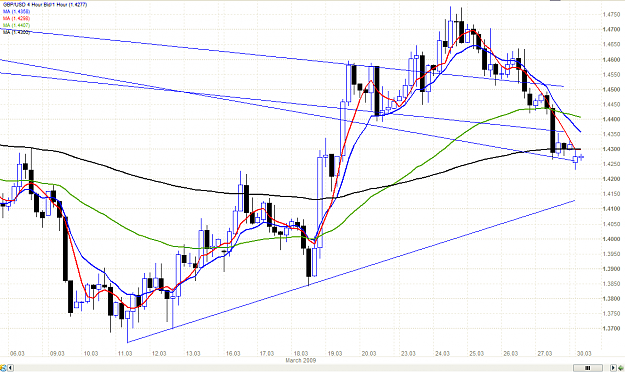Click the 1.3700 price label
The height and width of the screenshot is (372, 625).
click(x=611, y=329)
